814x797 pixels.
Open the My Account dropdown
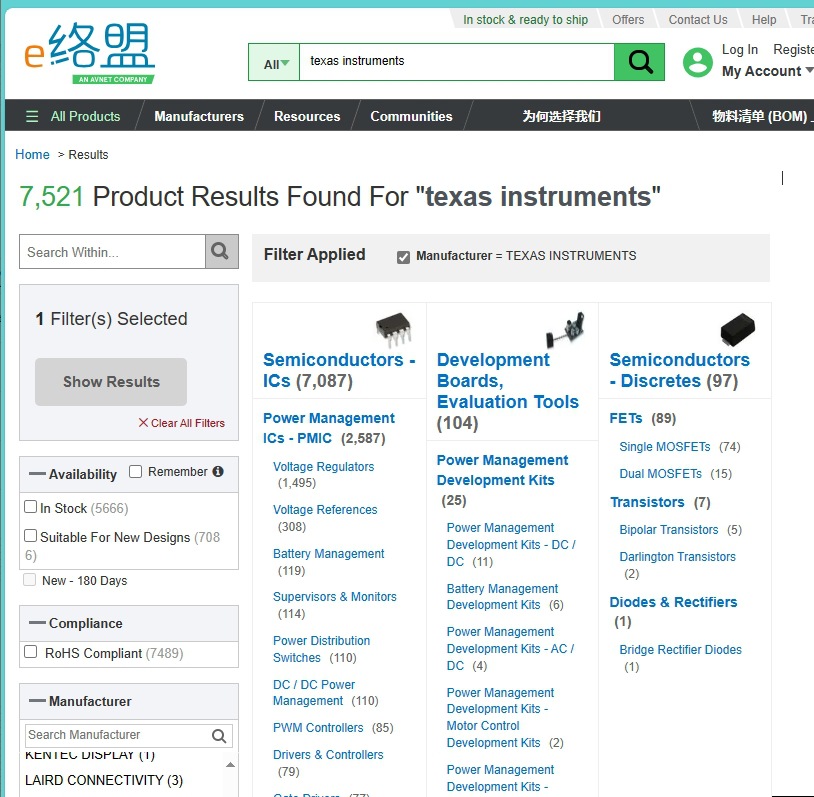(767, 71)
